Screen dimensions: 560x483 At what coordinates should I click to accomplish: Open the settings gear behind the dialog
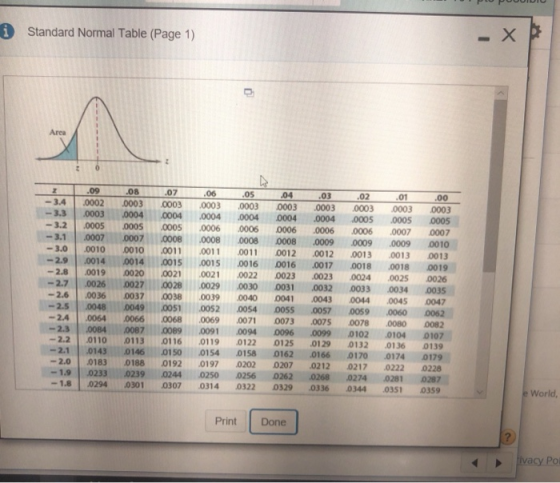[536, 32]
